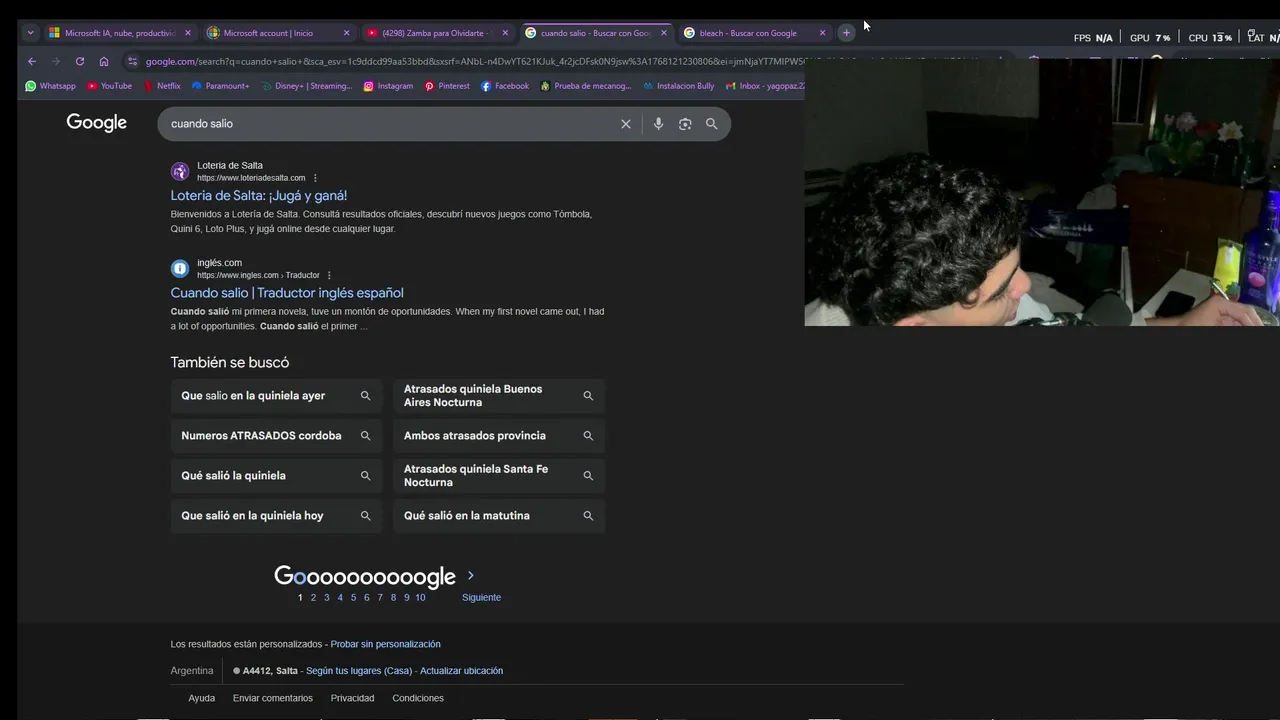The height and width of the screenshot is (720, 1280).
Task: Click the Loteria de Salta site favicon
Action: click(x=180, y=171)
